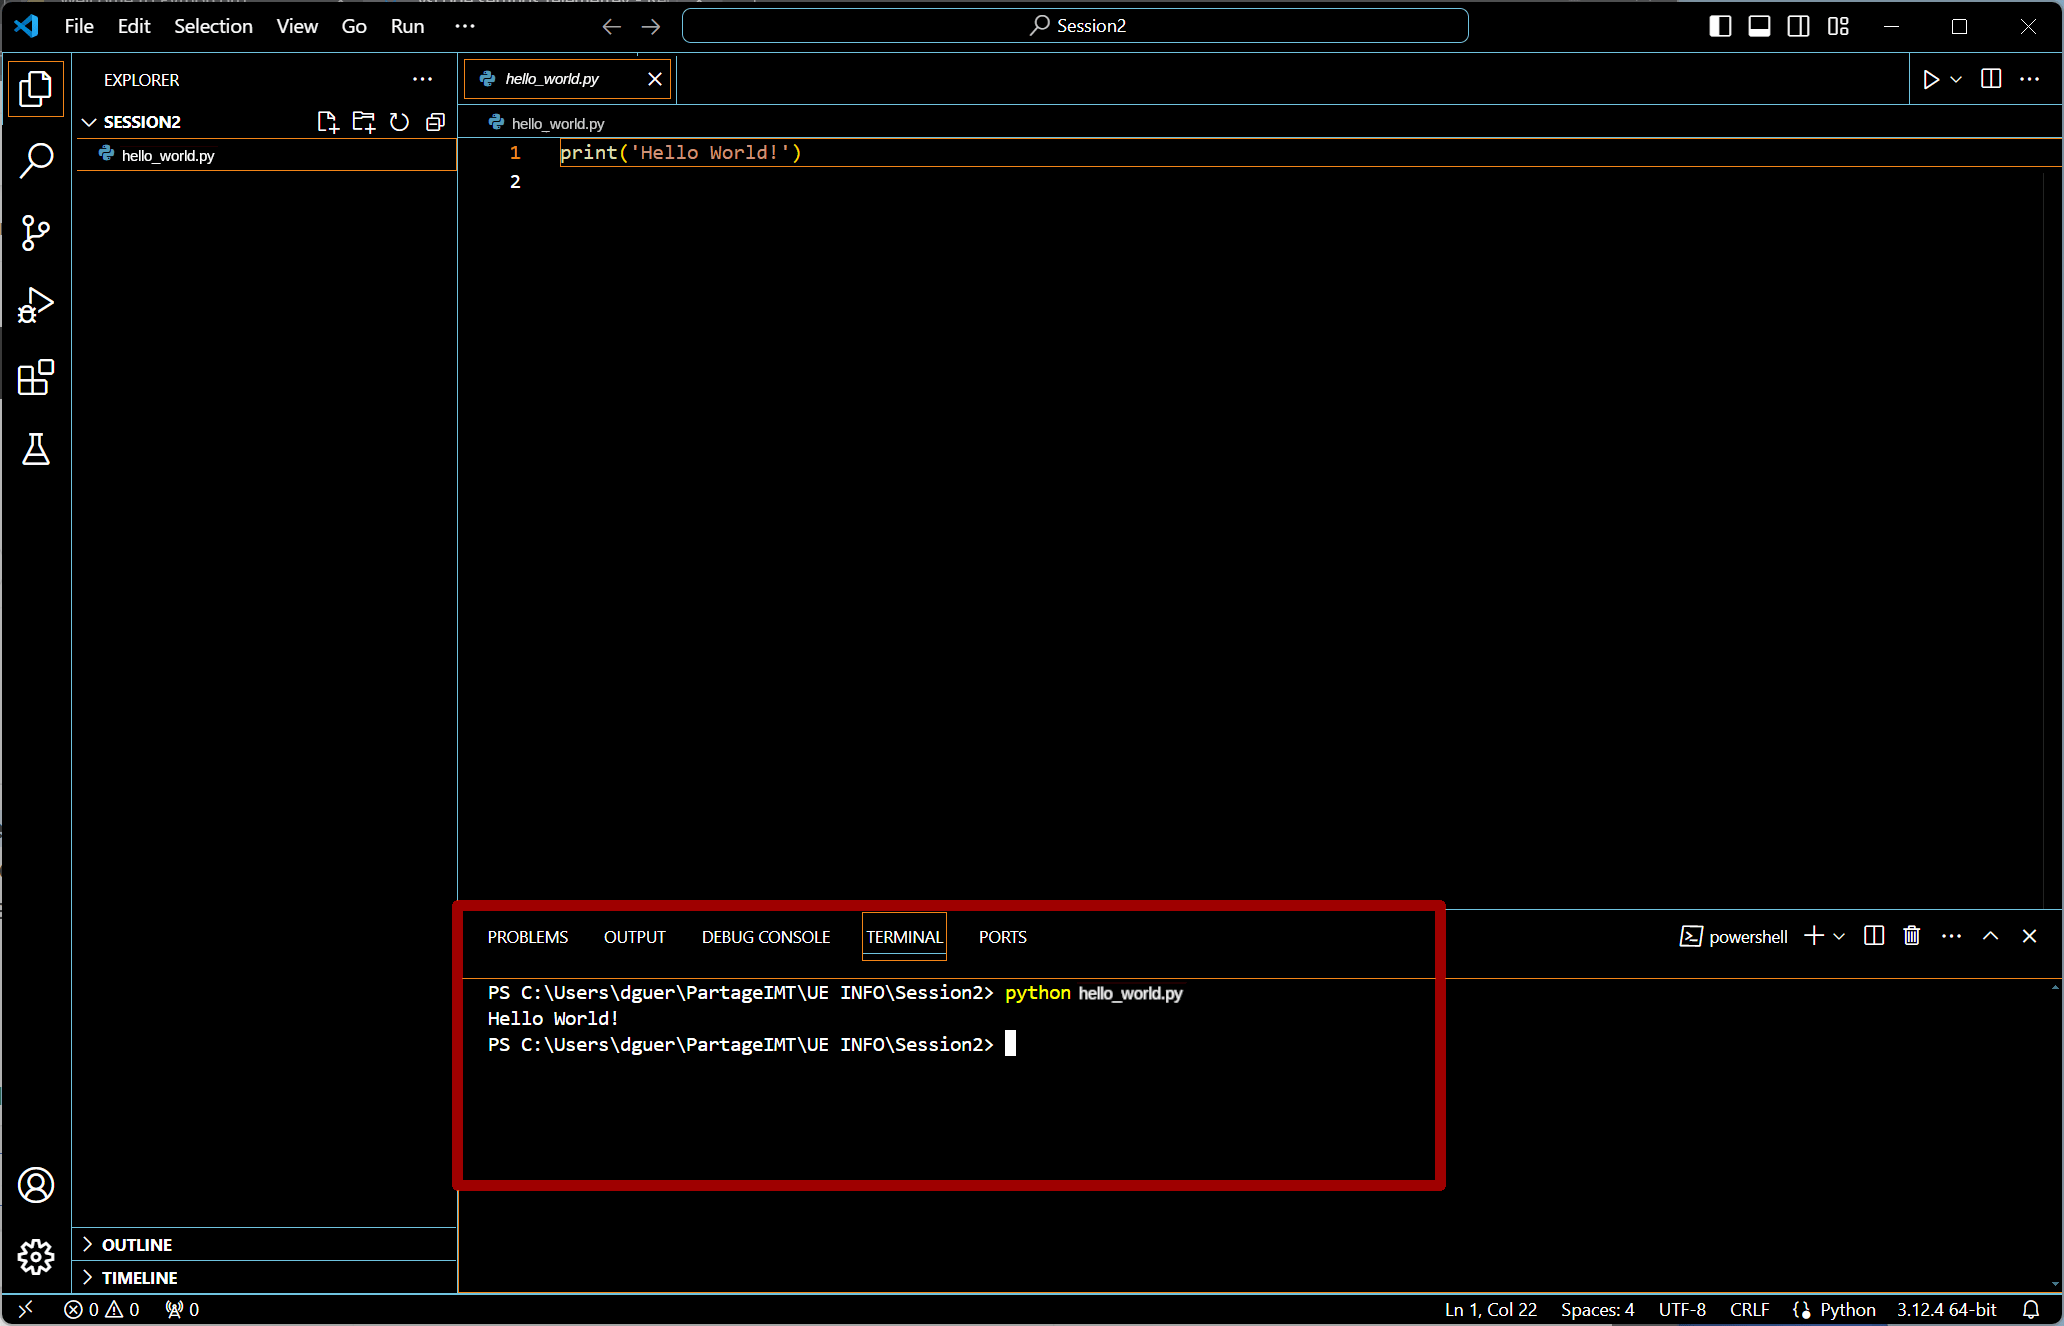Image resolution: width=2064 pixels, height=1326 pixels.
Task: Run the Python file with play button
Action: click(x=1930, y=79)
